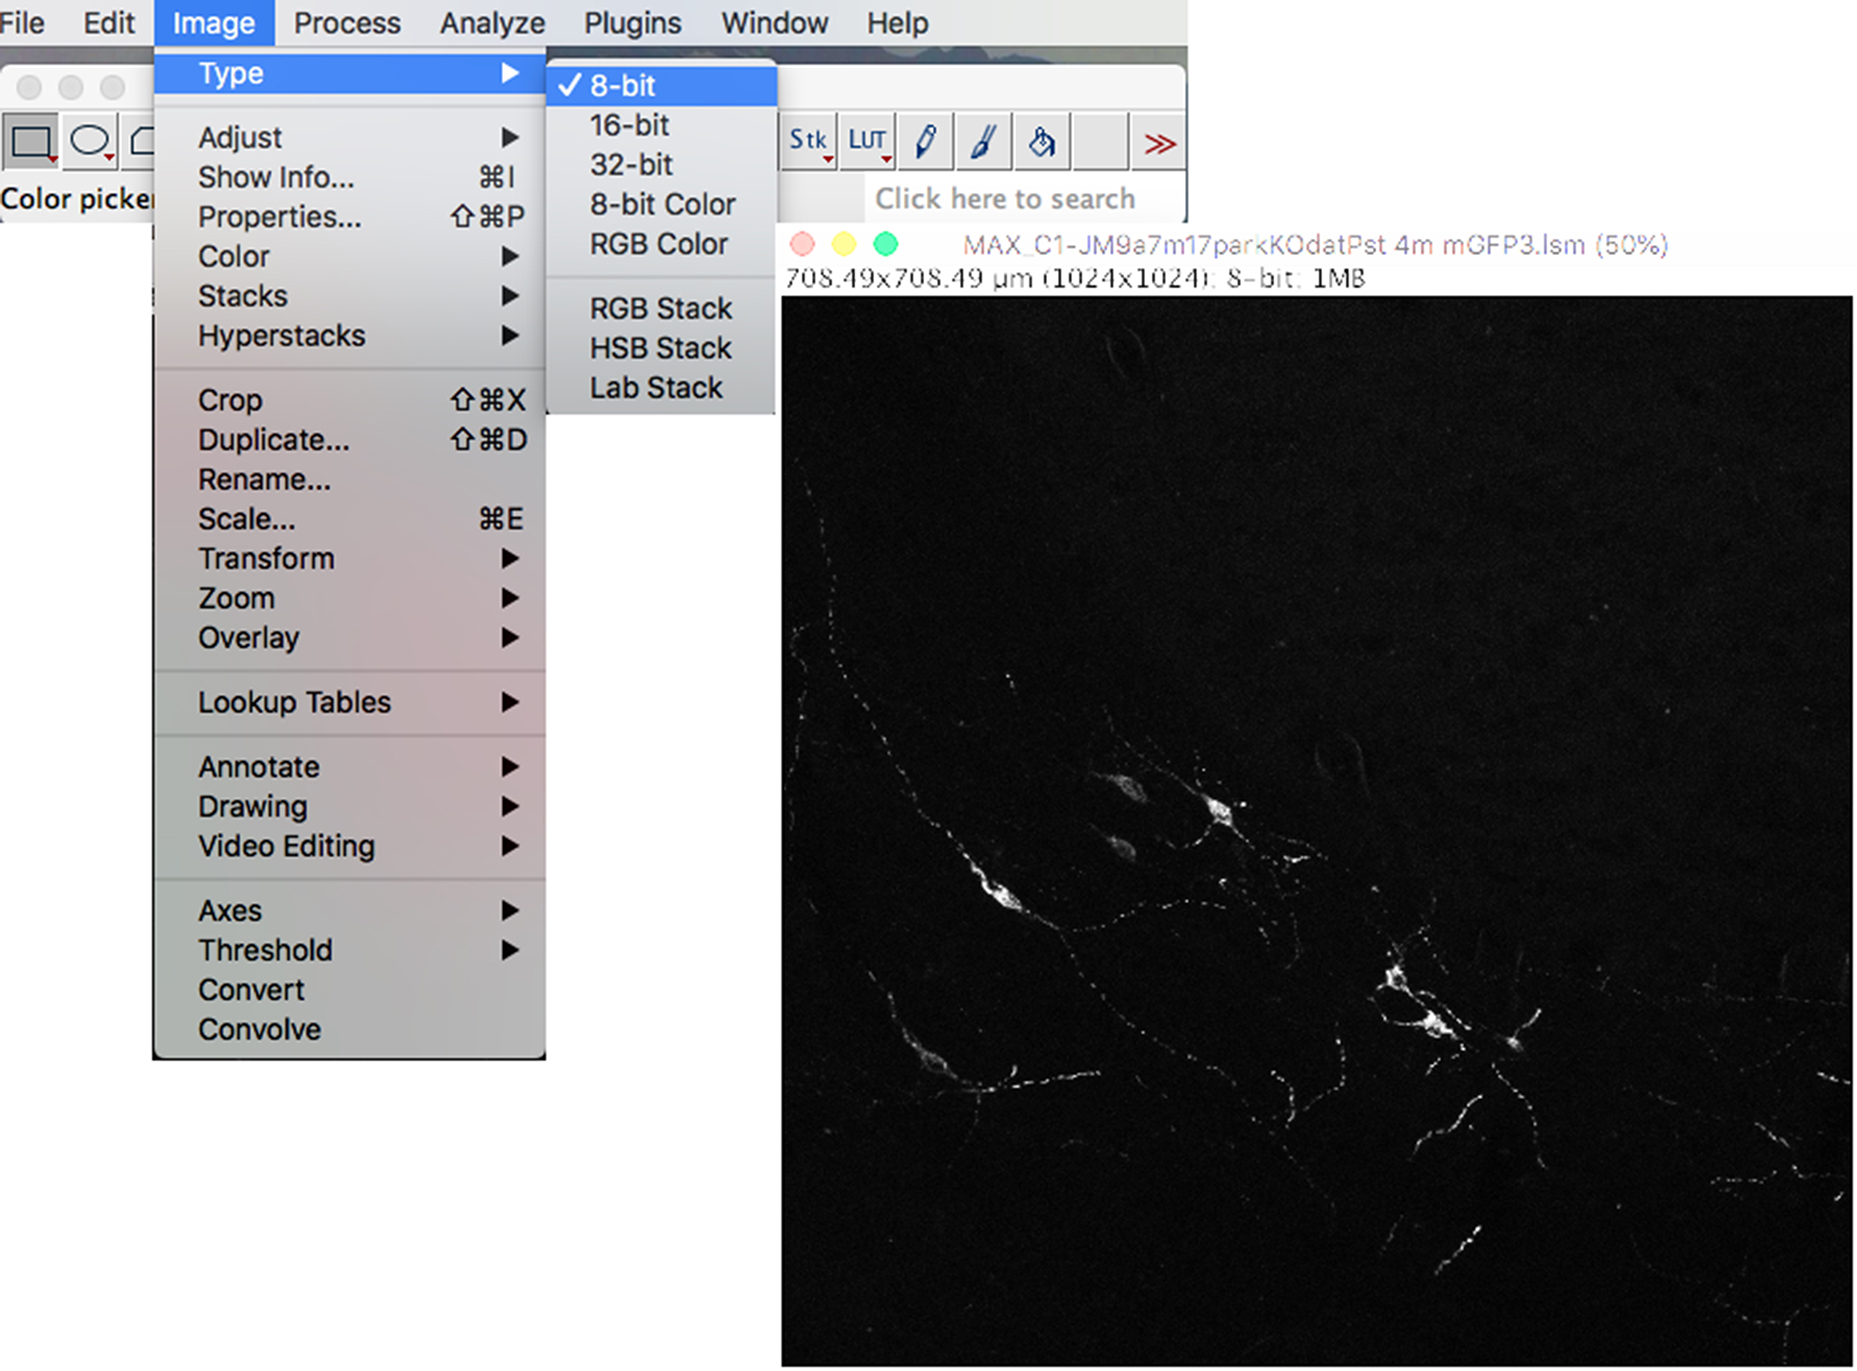Screen dimensions: 1857x1371
Task: Click the MAX_C1 image window title
Action: point(1315,245)
